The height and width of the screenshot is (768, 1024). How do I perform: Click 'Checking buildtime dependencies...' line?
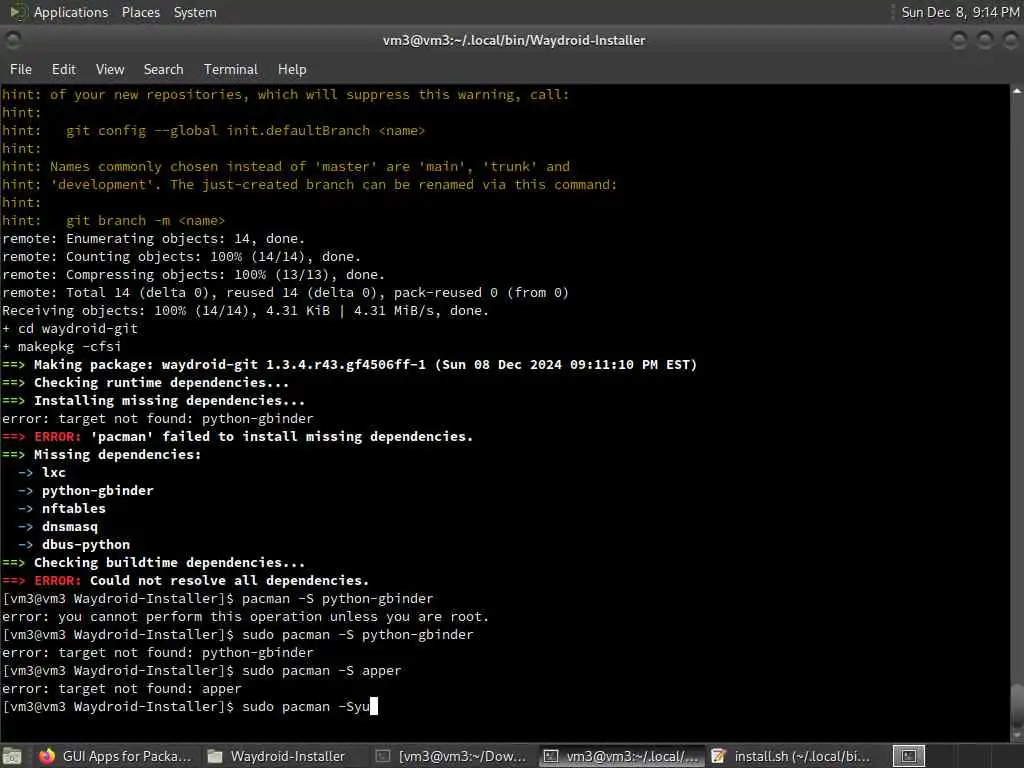153,562
